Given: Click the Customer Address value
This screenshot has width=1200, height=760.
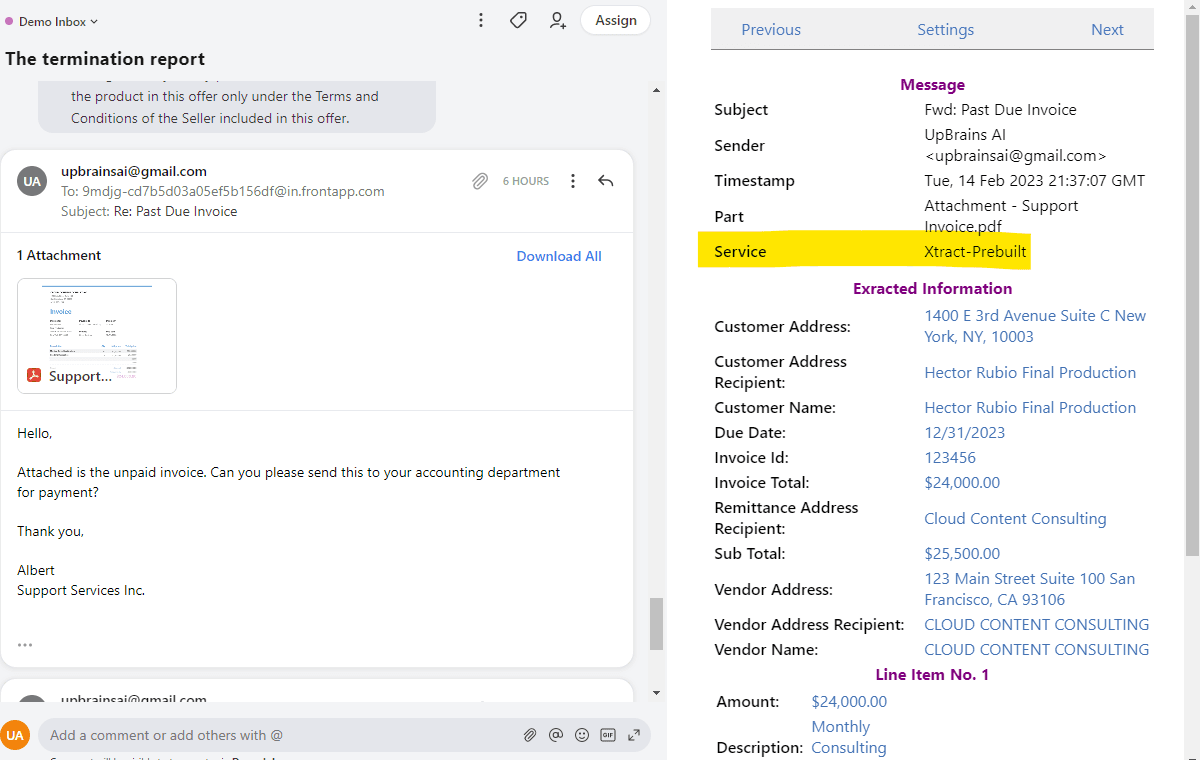Looking at the screenshot, I should tap(1035, 326).
